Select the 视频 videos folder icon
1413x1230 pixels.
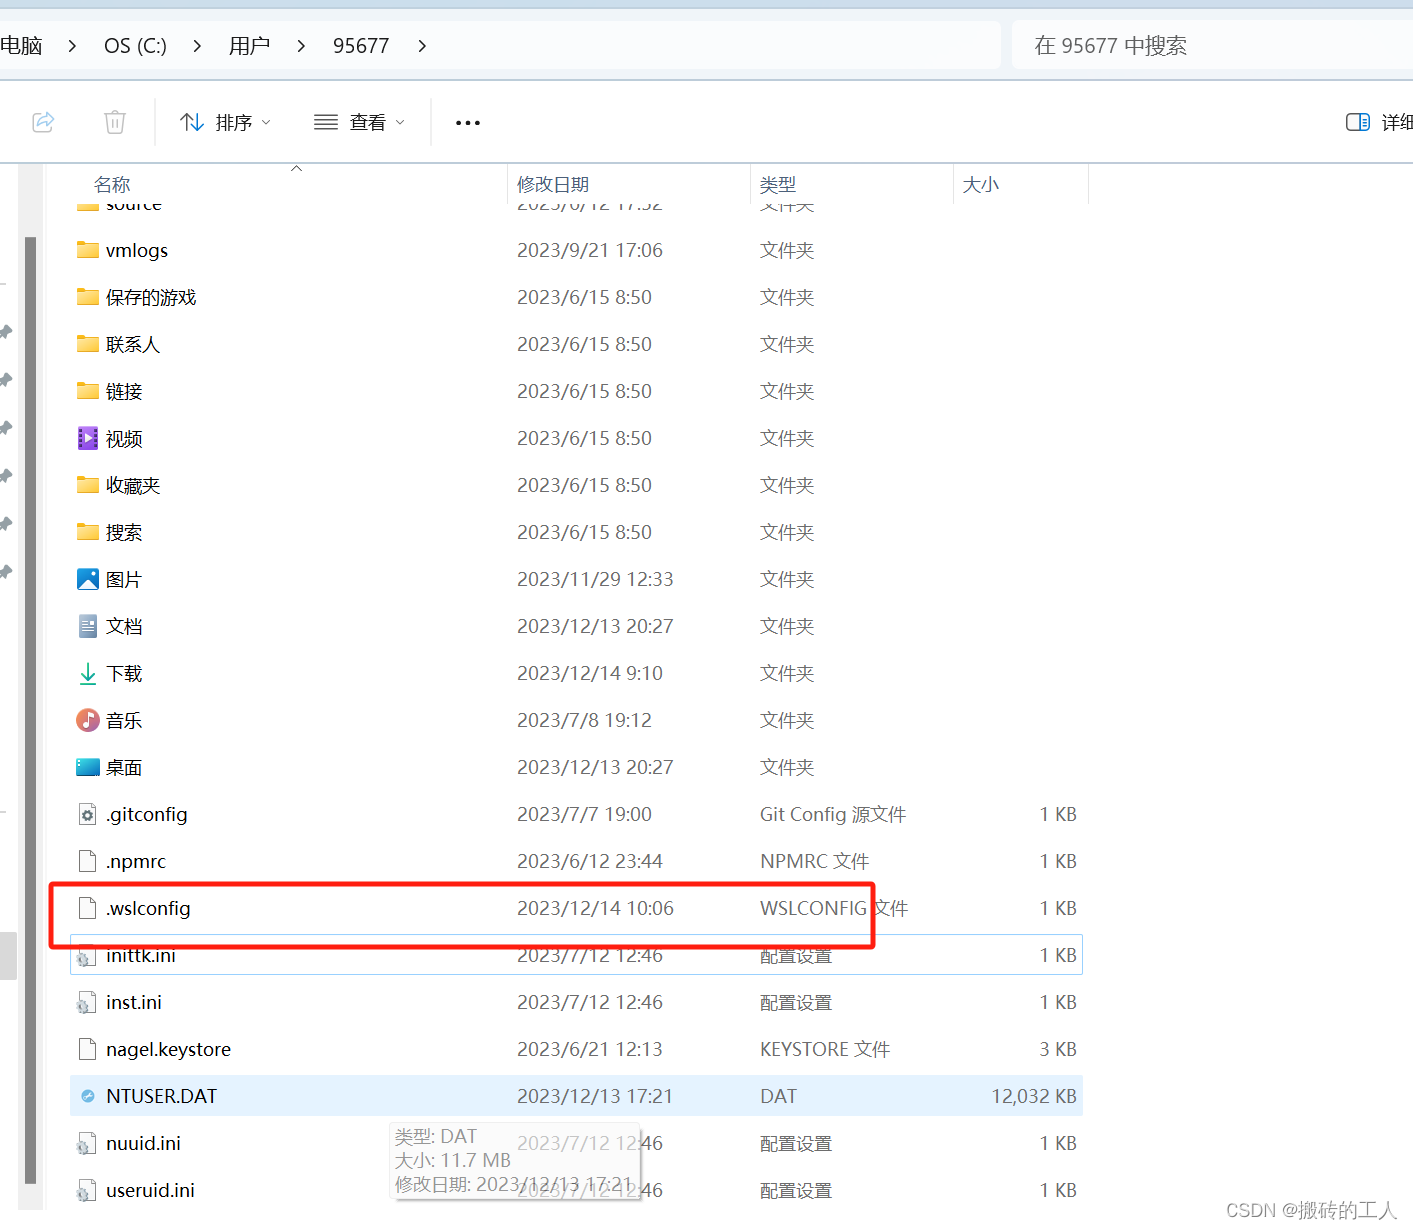(x=88, y=438)
